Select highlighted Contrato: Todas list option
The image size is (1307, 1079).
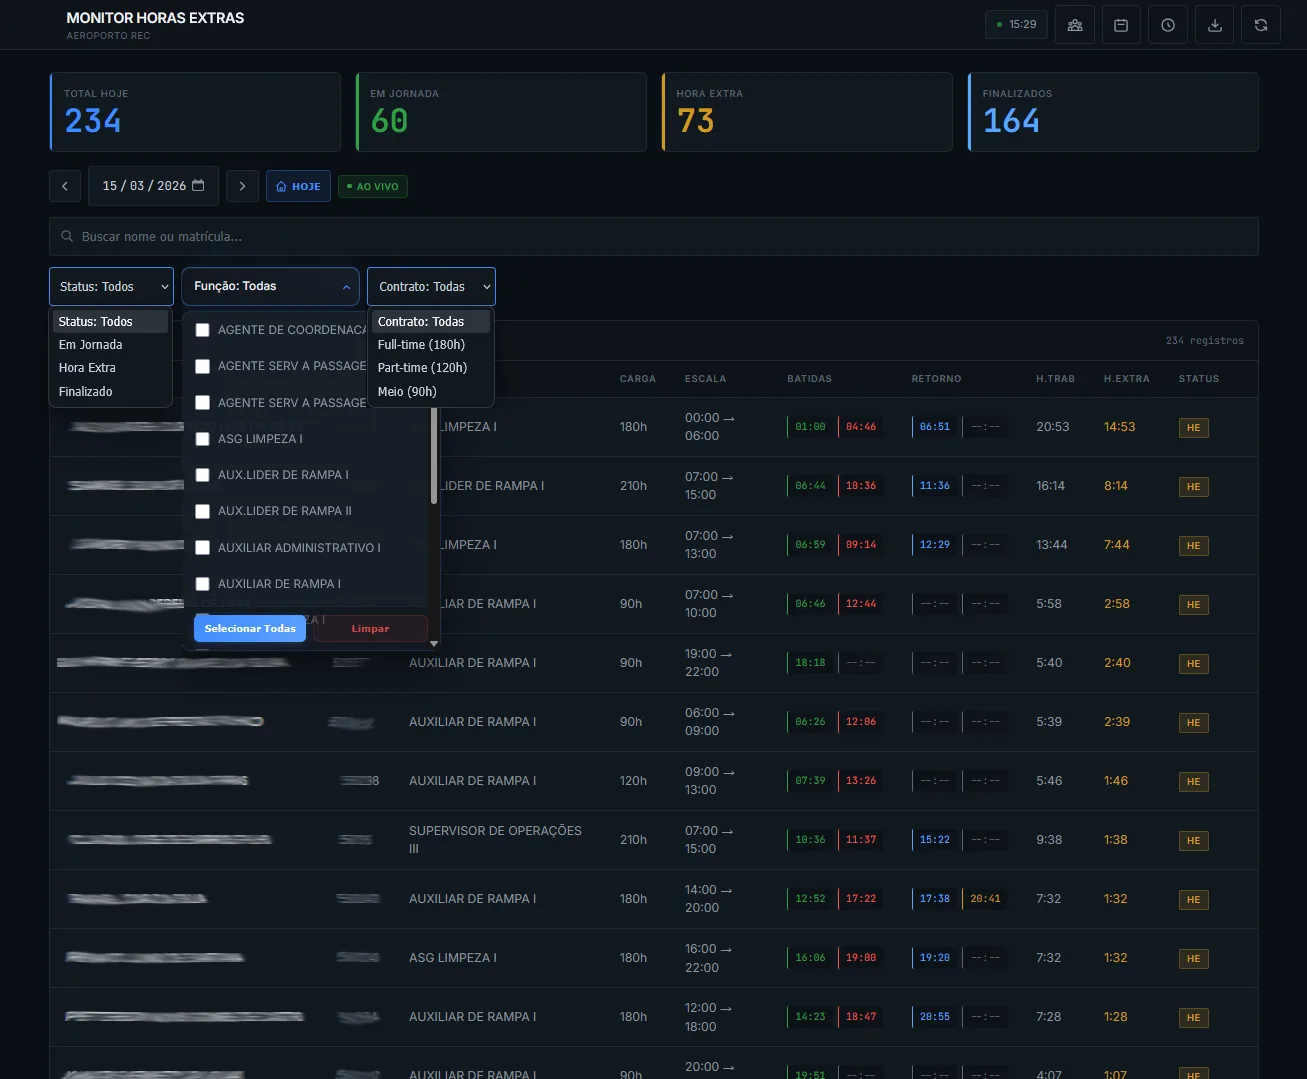pyautogui.click(x=431, y=322)
